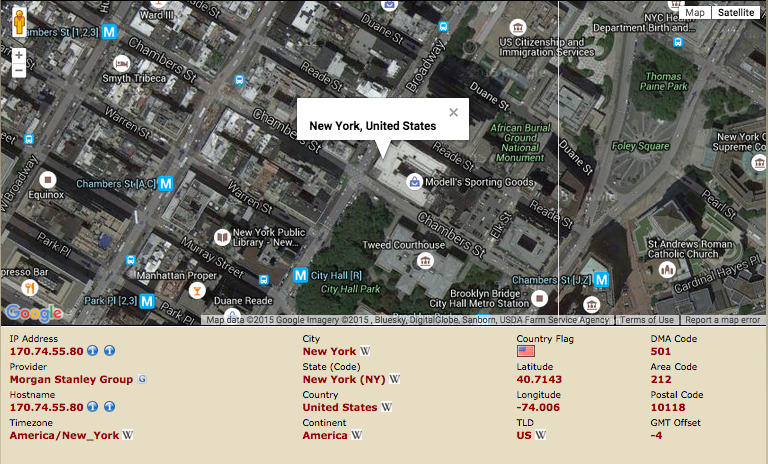The height and width of the screenshot is (464, 768).
Task: Open the Modell's Sporting Goods shopping marker
Action: tap(414, 182)
